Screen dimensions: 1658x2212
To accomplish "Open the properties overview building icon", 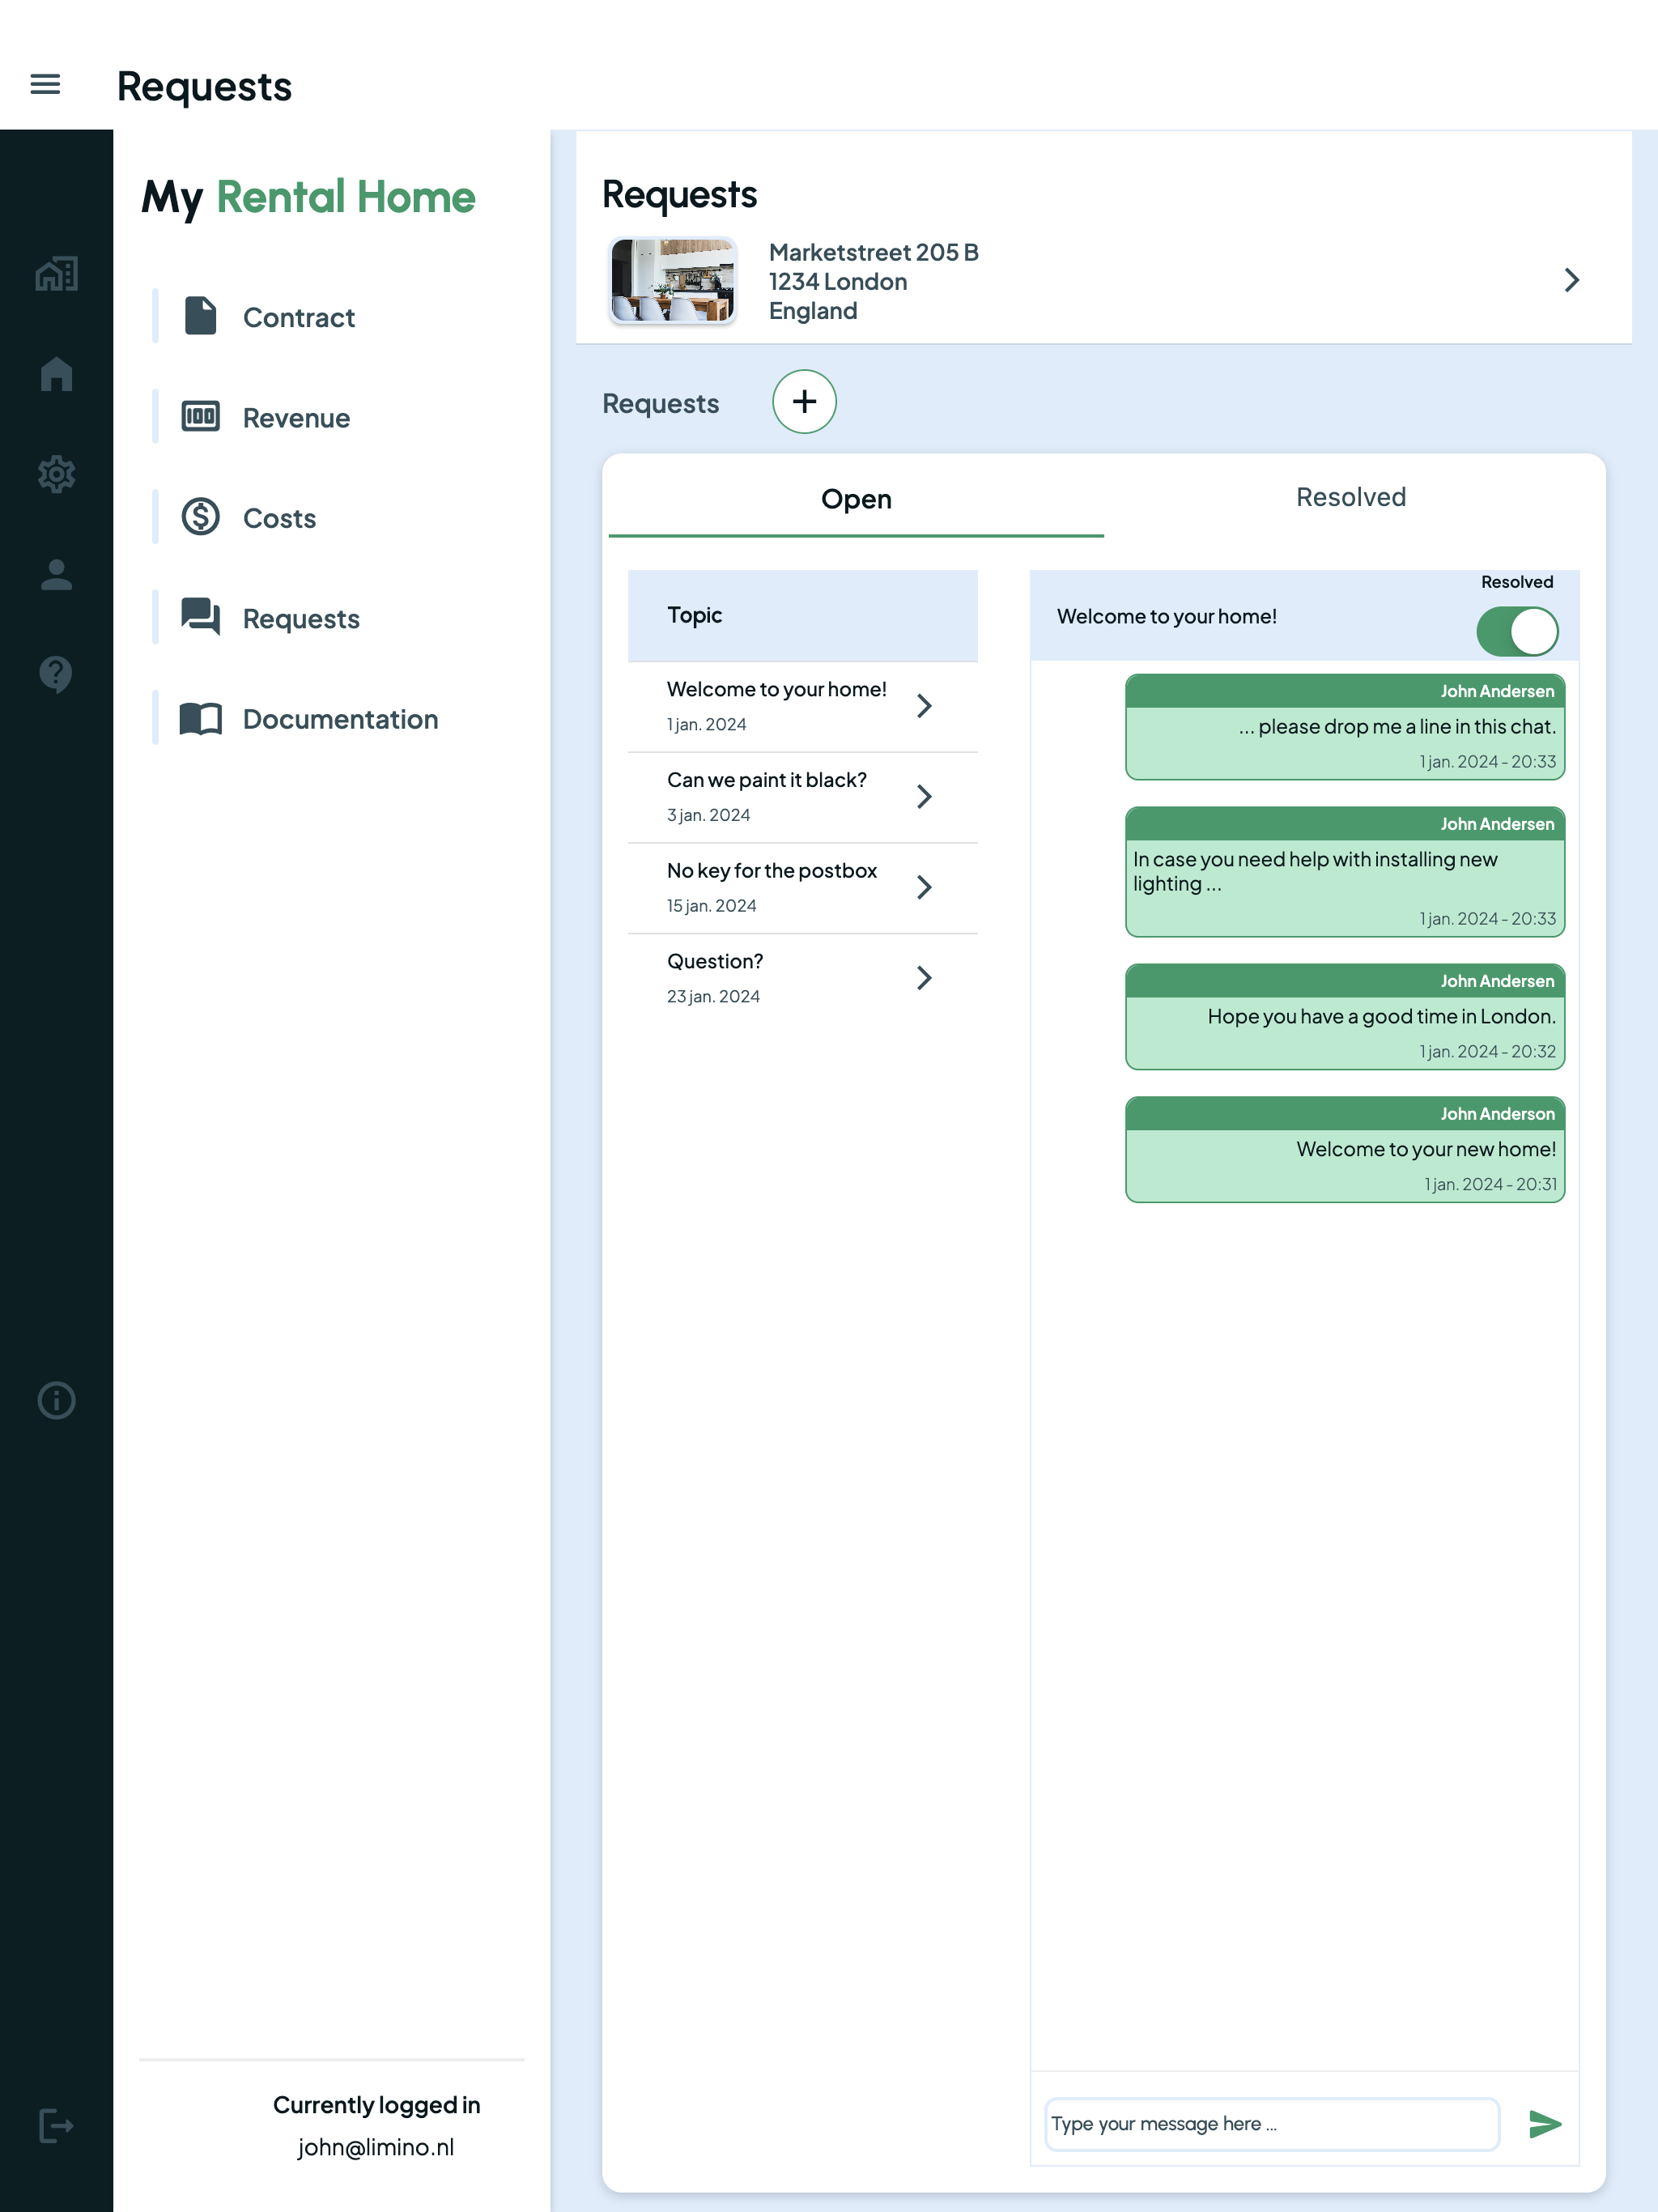I will tap(56, 273).
